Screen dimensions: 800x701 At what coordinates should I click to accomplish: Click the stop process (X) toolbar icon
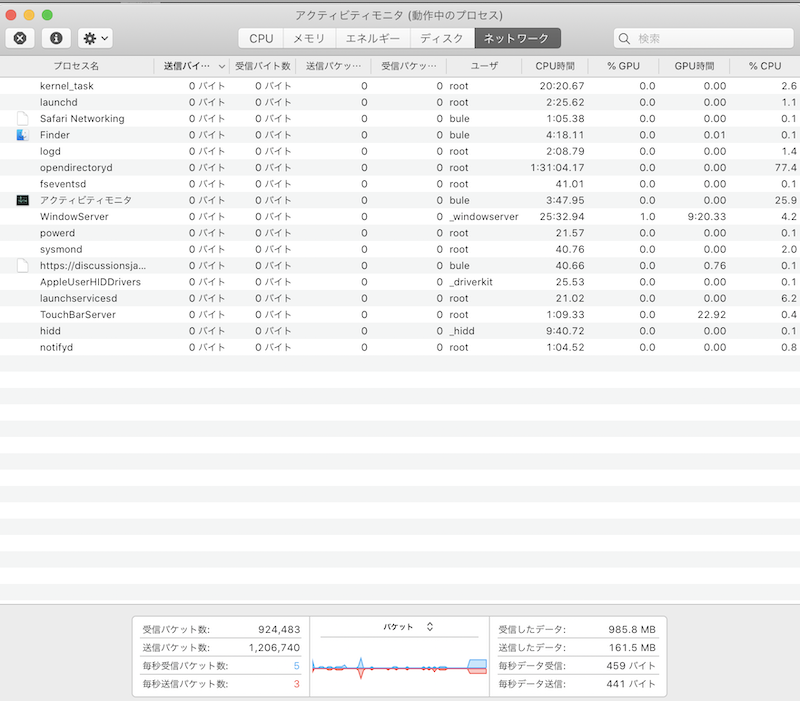coord(19,38)
